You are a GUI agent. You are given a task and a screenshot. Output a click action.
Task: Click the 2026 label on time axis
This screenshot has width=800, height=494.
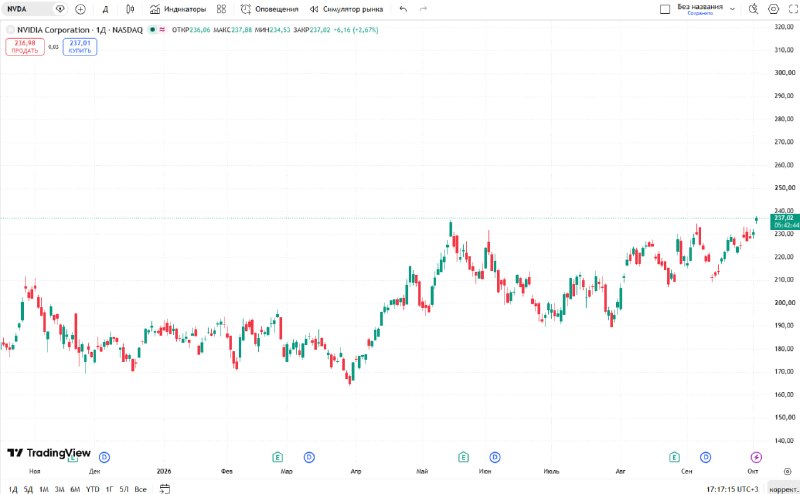164,471
